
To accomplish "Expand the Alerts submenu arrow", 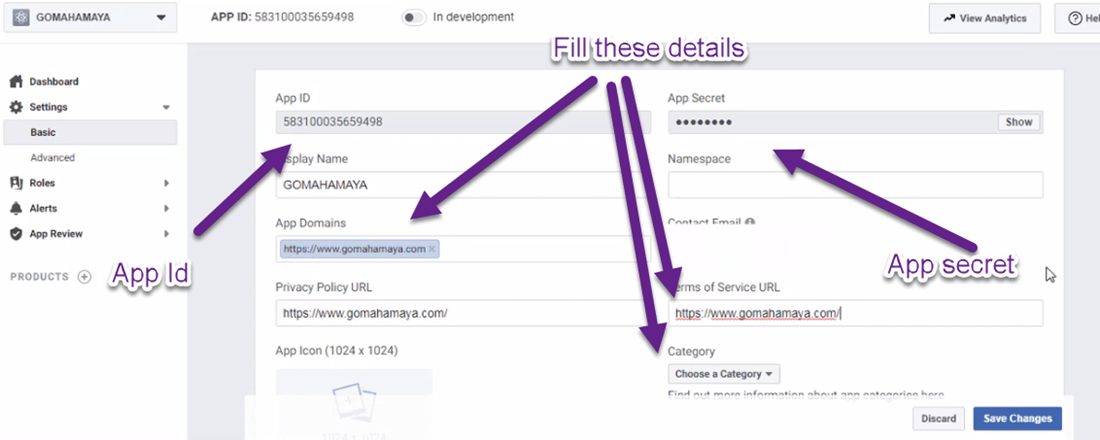I will click(x=166, y=208).
